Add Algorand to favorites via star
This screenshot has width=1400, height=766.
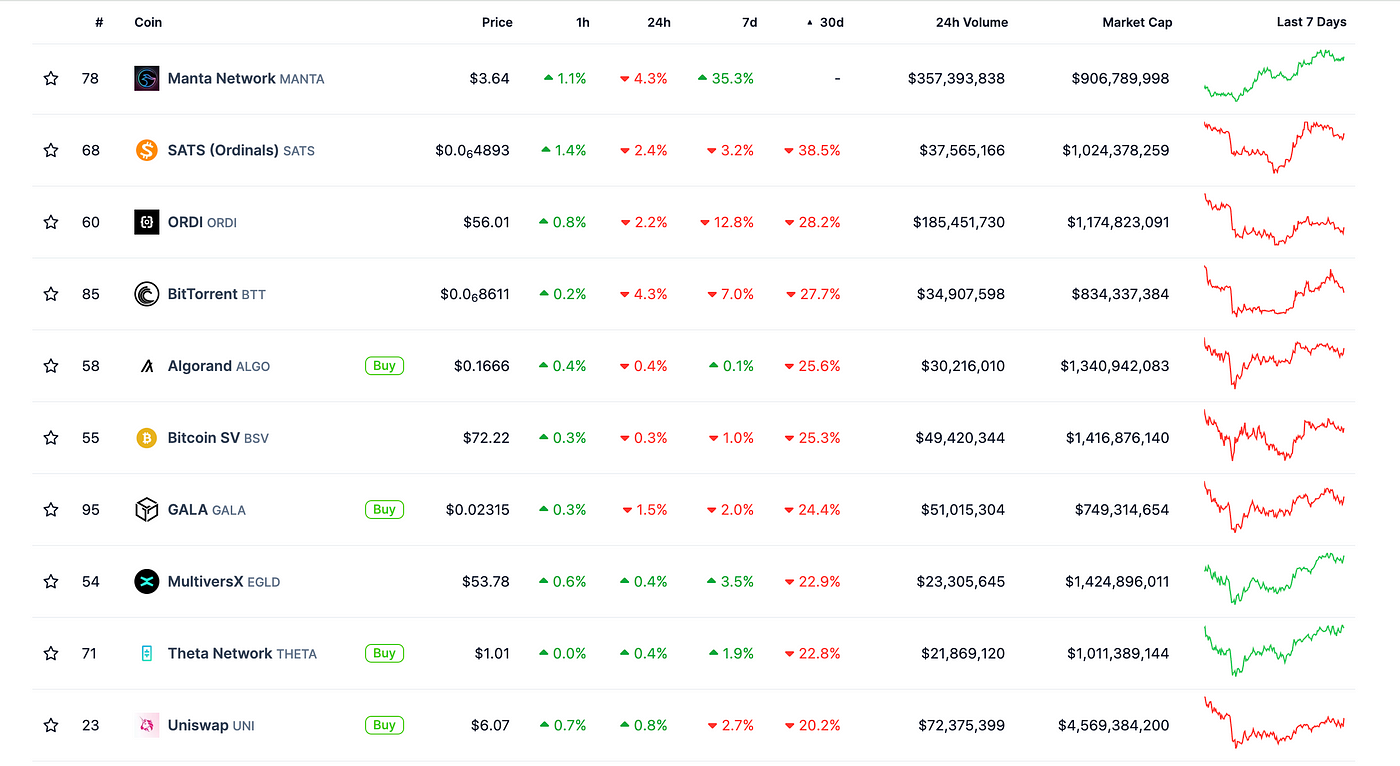click(51, 366)
